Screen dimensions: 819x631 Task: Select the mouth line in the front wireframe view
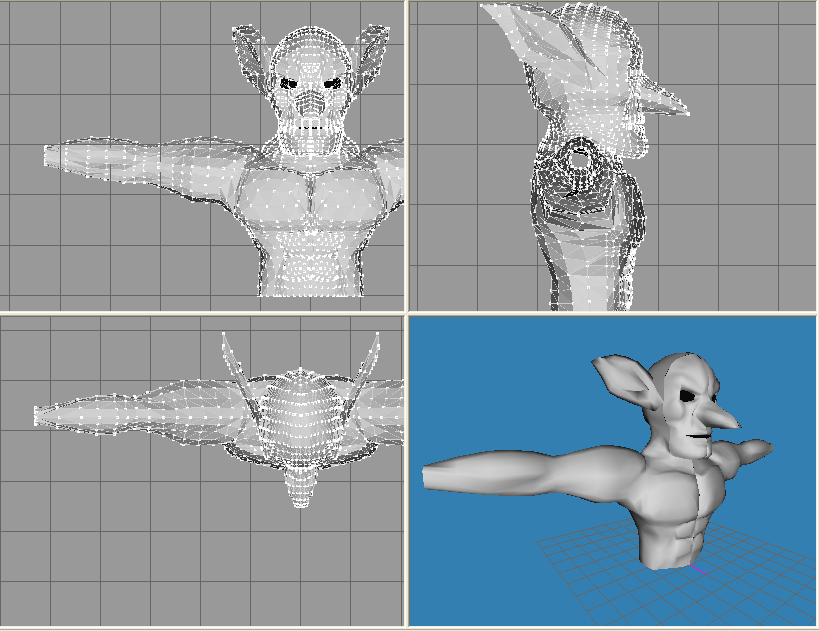pyautogui.click(x=310, y=127)
